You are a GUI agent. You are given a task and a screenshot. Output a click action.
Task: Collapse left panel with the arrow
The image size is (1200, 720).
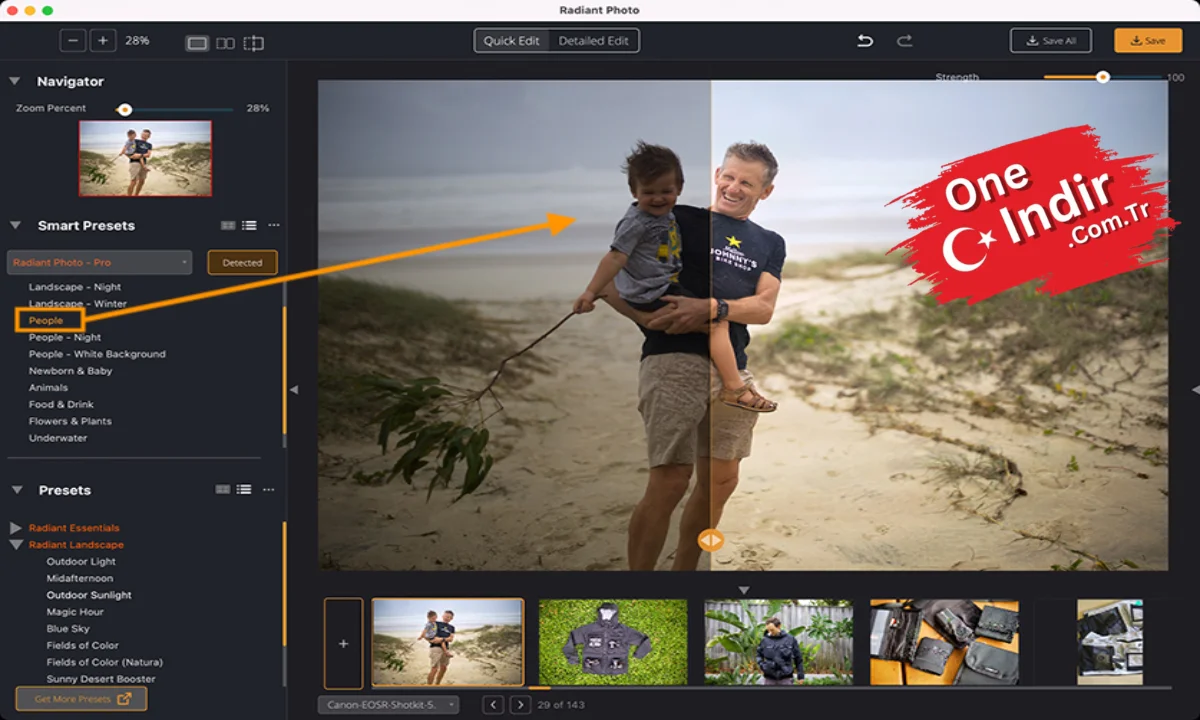(x=293, y=389)
